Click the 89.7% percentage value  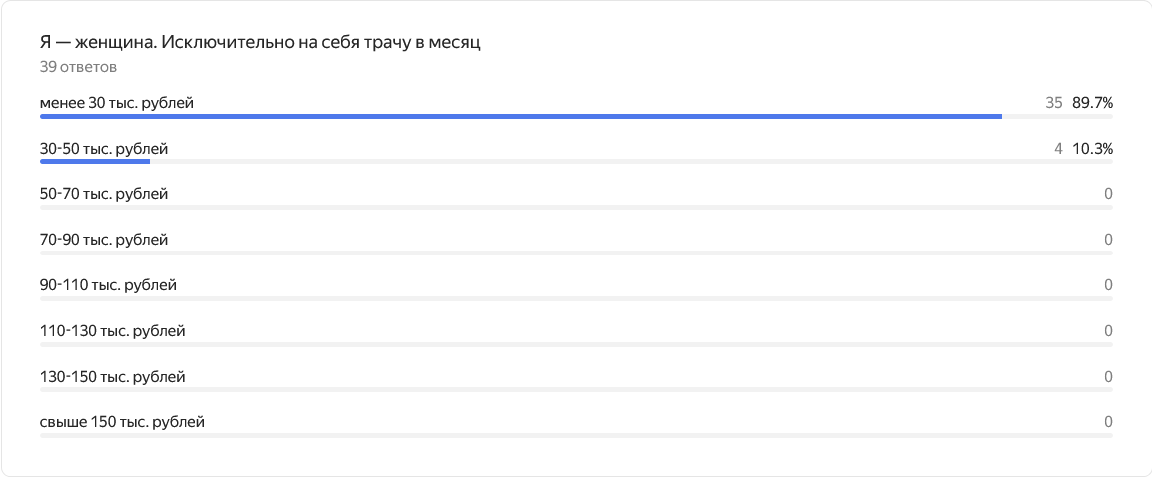pyautogui.click(x=1092, y=104)
